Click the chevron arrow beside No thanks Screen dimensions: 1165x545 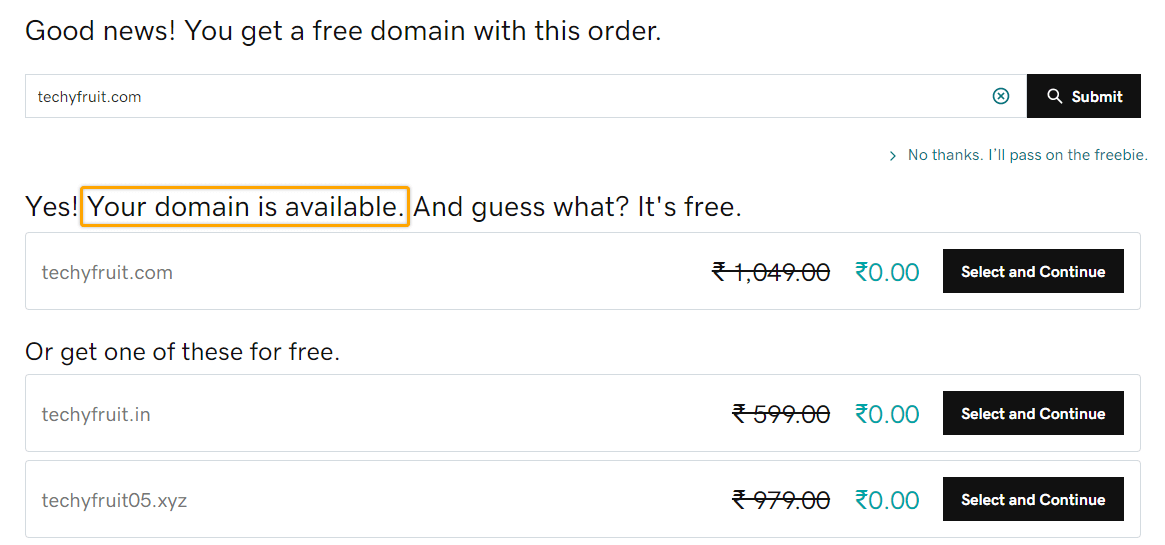coord(892,156)
